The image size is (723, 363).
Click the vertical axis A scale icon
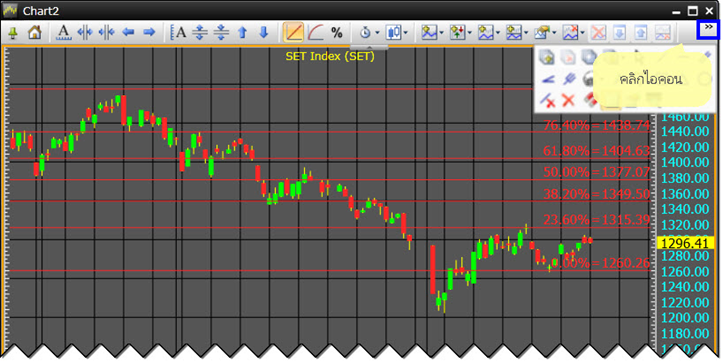tap(178, 33)
